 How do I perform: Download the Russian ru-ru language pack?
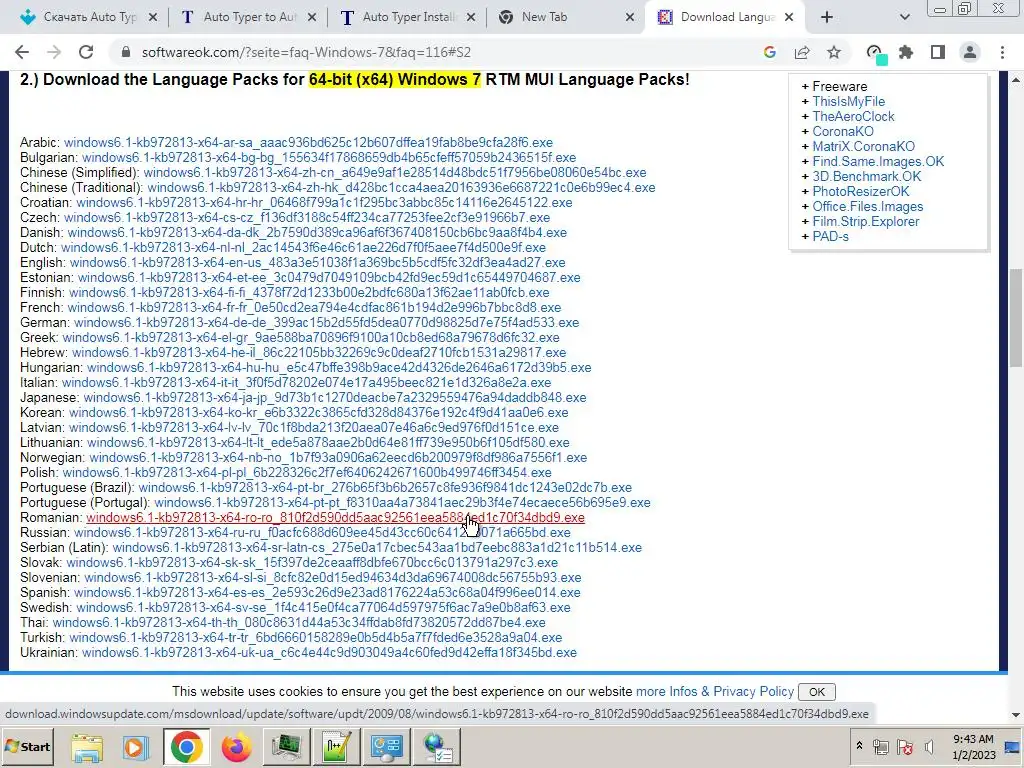coord(322,533)
